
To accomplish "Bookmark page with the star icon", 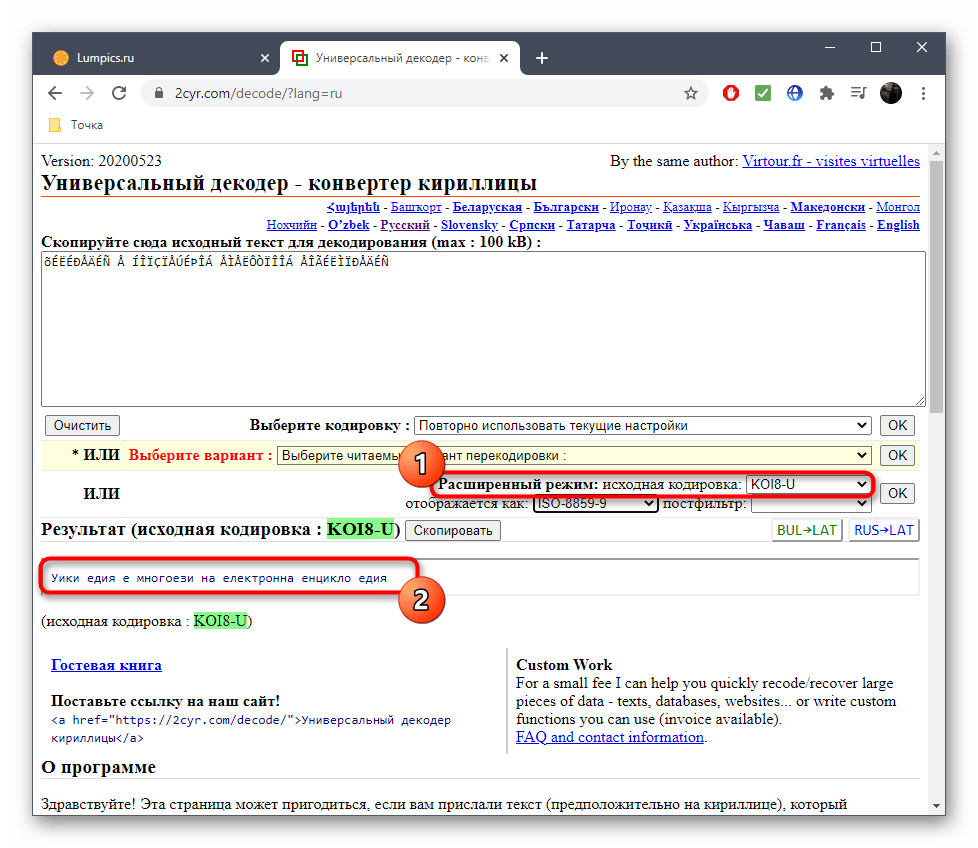I will click(x=690, y=93).
